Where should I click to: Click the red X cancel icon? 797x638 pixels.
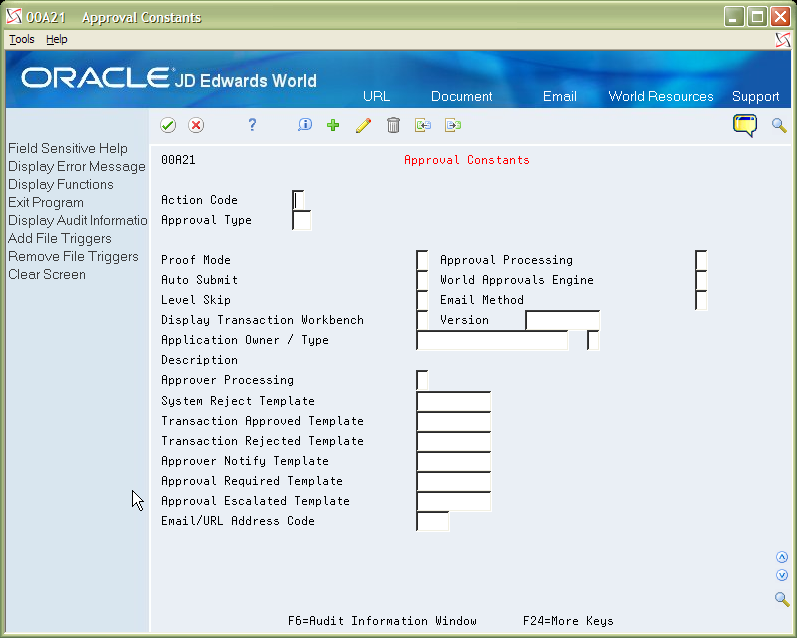click(196, 125)
